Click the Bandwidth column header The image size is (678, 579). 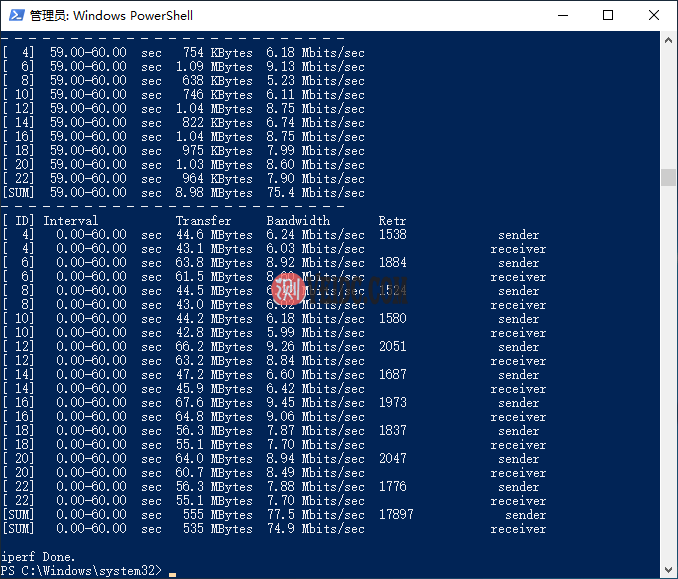[298, 221]
